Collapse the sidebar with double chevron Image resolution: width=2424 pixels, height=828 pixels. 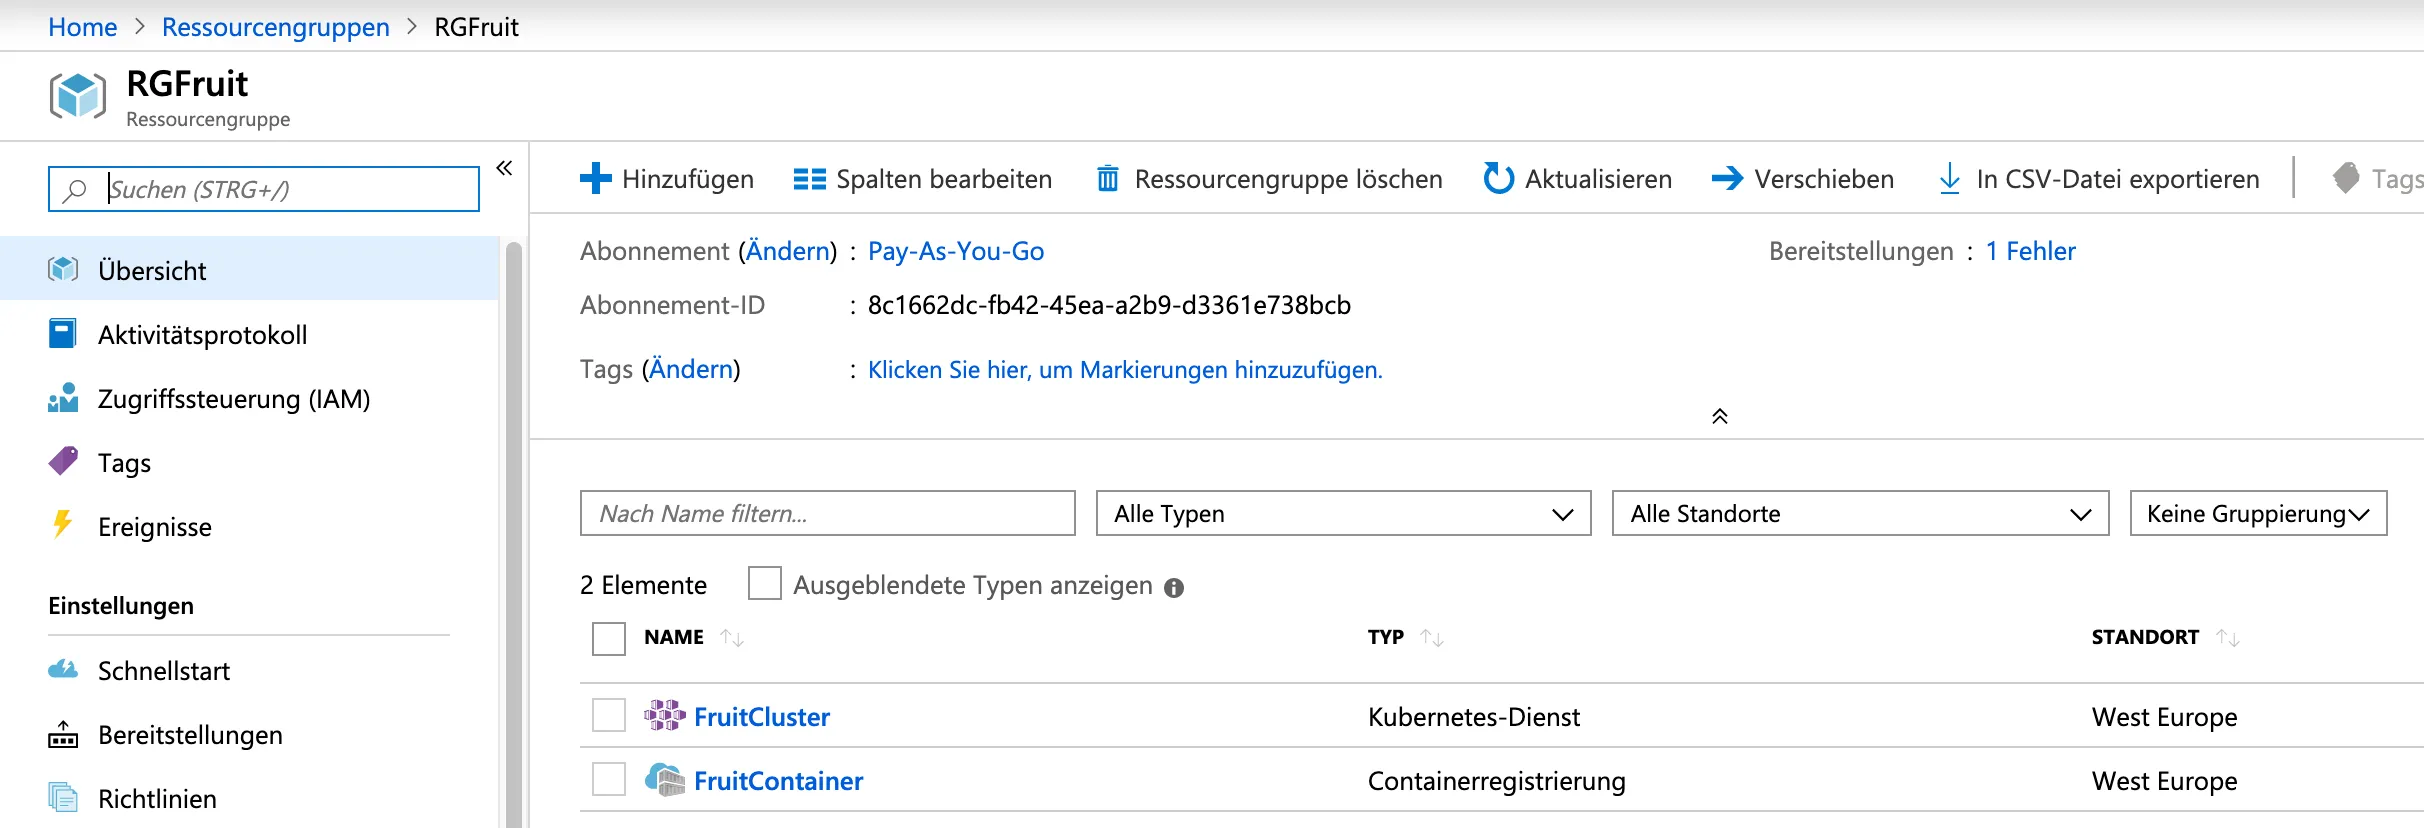tap(505, 168)
